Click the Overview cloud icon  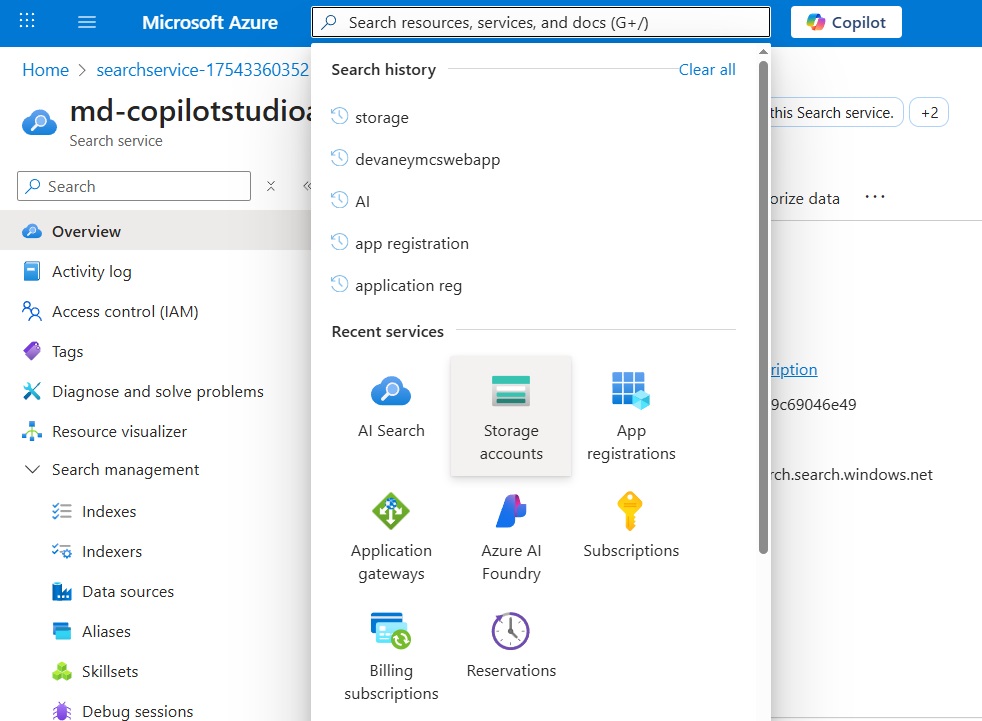32,231
